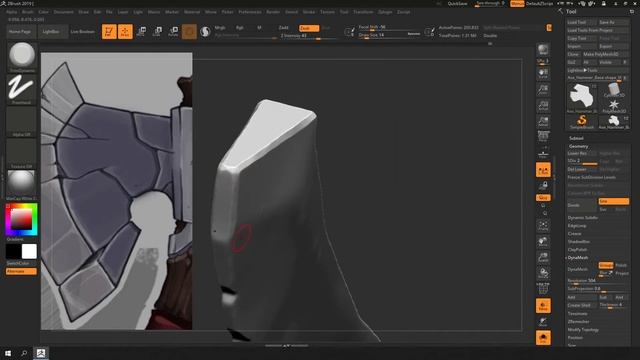Click the QuickSave button

[x=457, y=4]
